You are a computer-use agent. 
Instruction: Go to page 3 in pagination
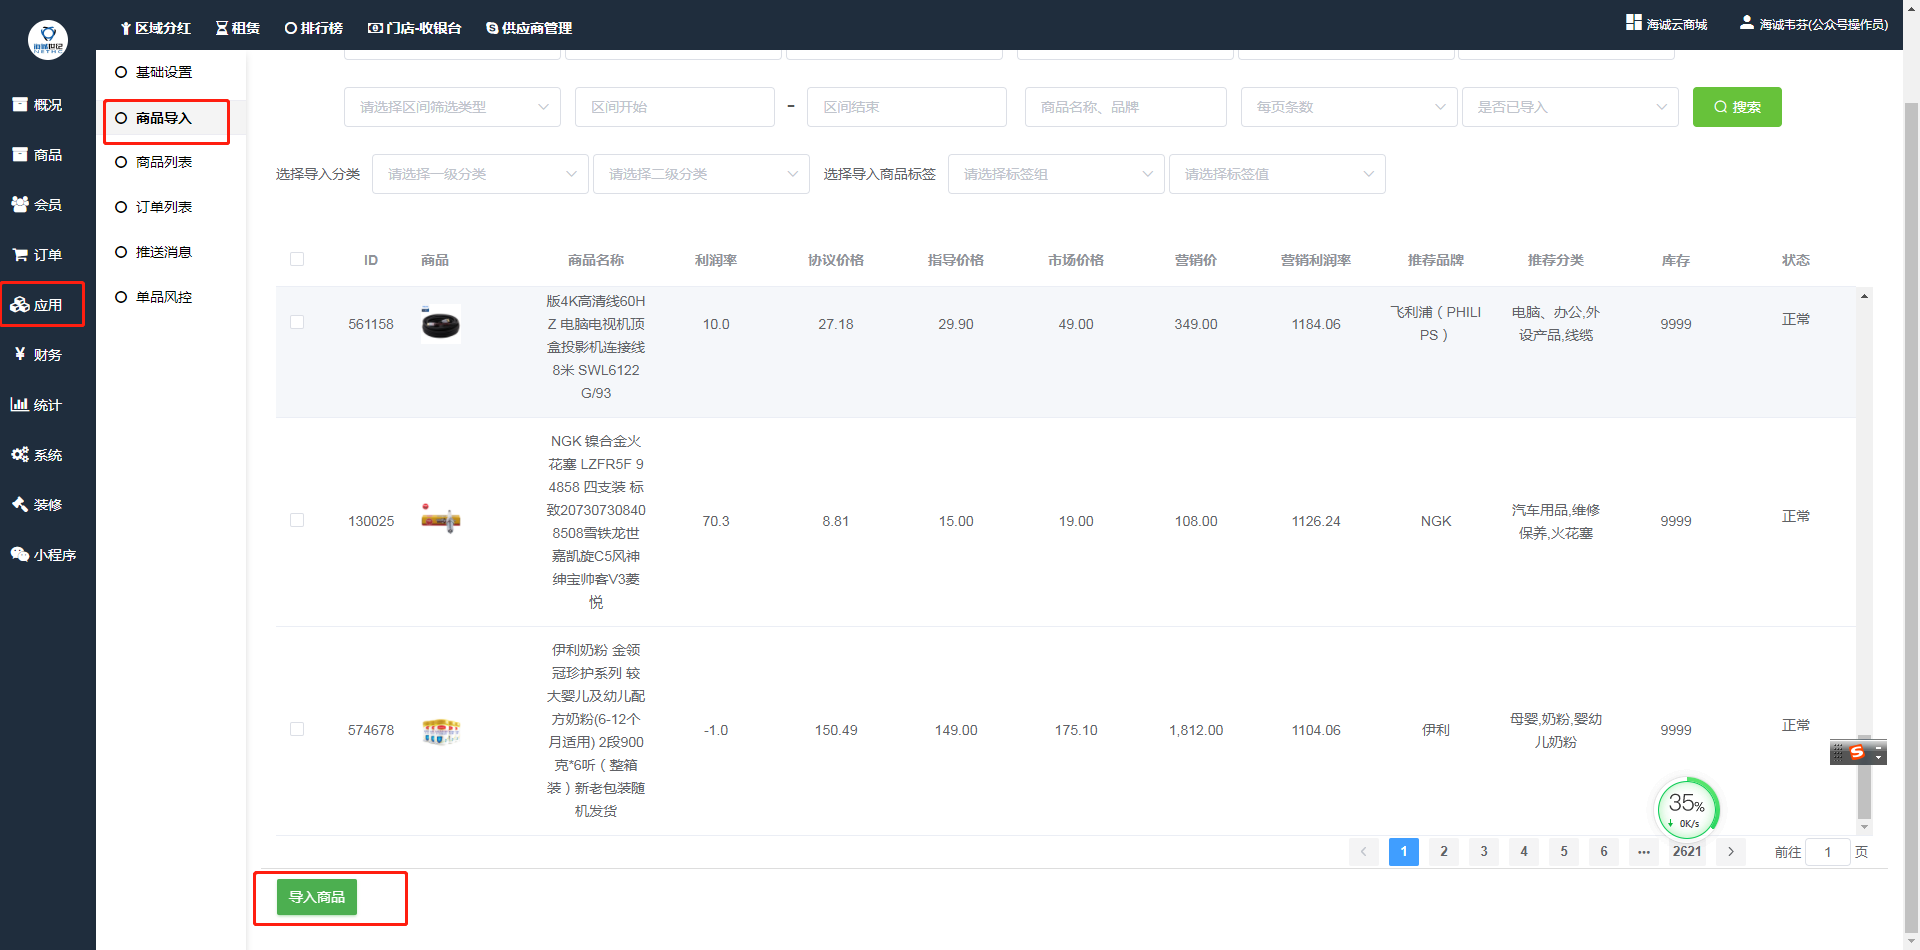(x=1484, y=852)
